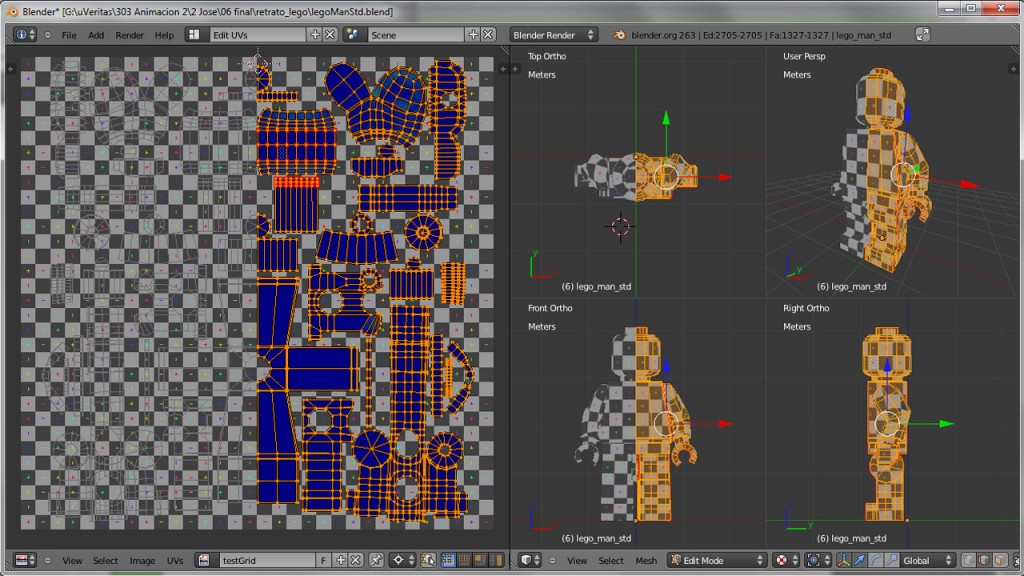
Task: Open the UVs menu in the UV editor
Action: point(174,560)
